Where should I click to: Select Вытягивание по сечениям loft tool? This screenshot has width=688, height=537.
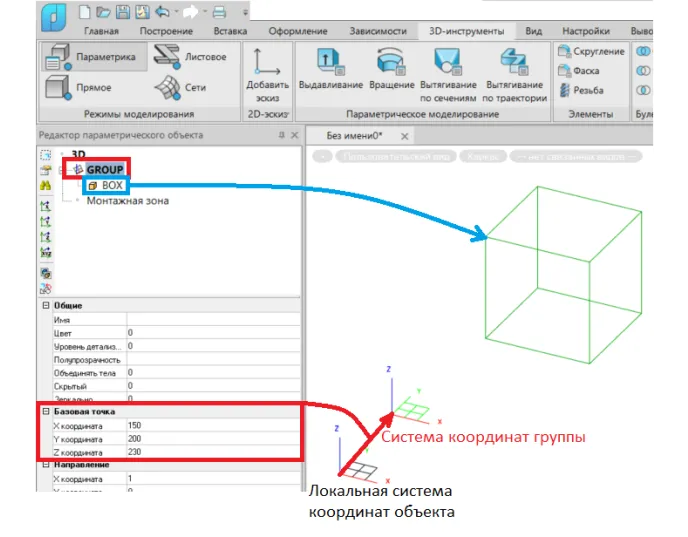[448, 75]
